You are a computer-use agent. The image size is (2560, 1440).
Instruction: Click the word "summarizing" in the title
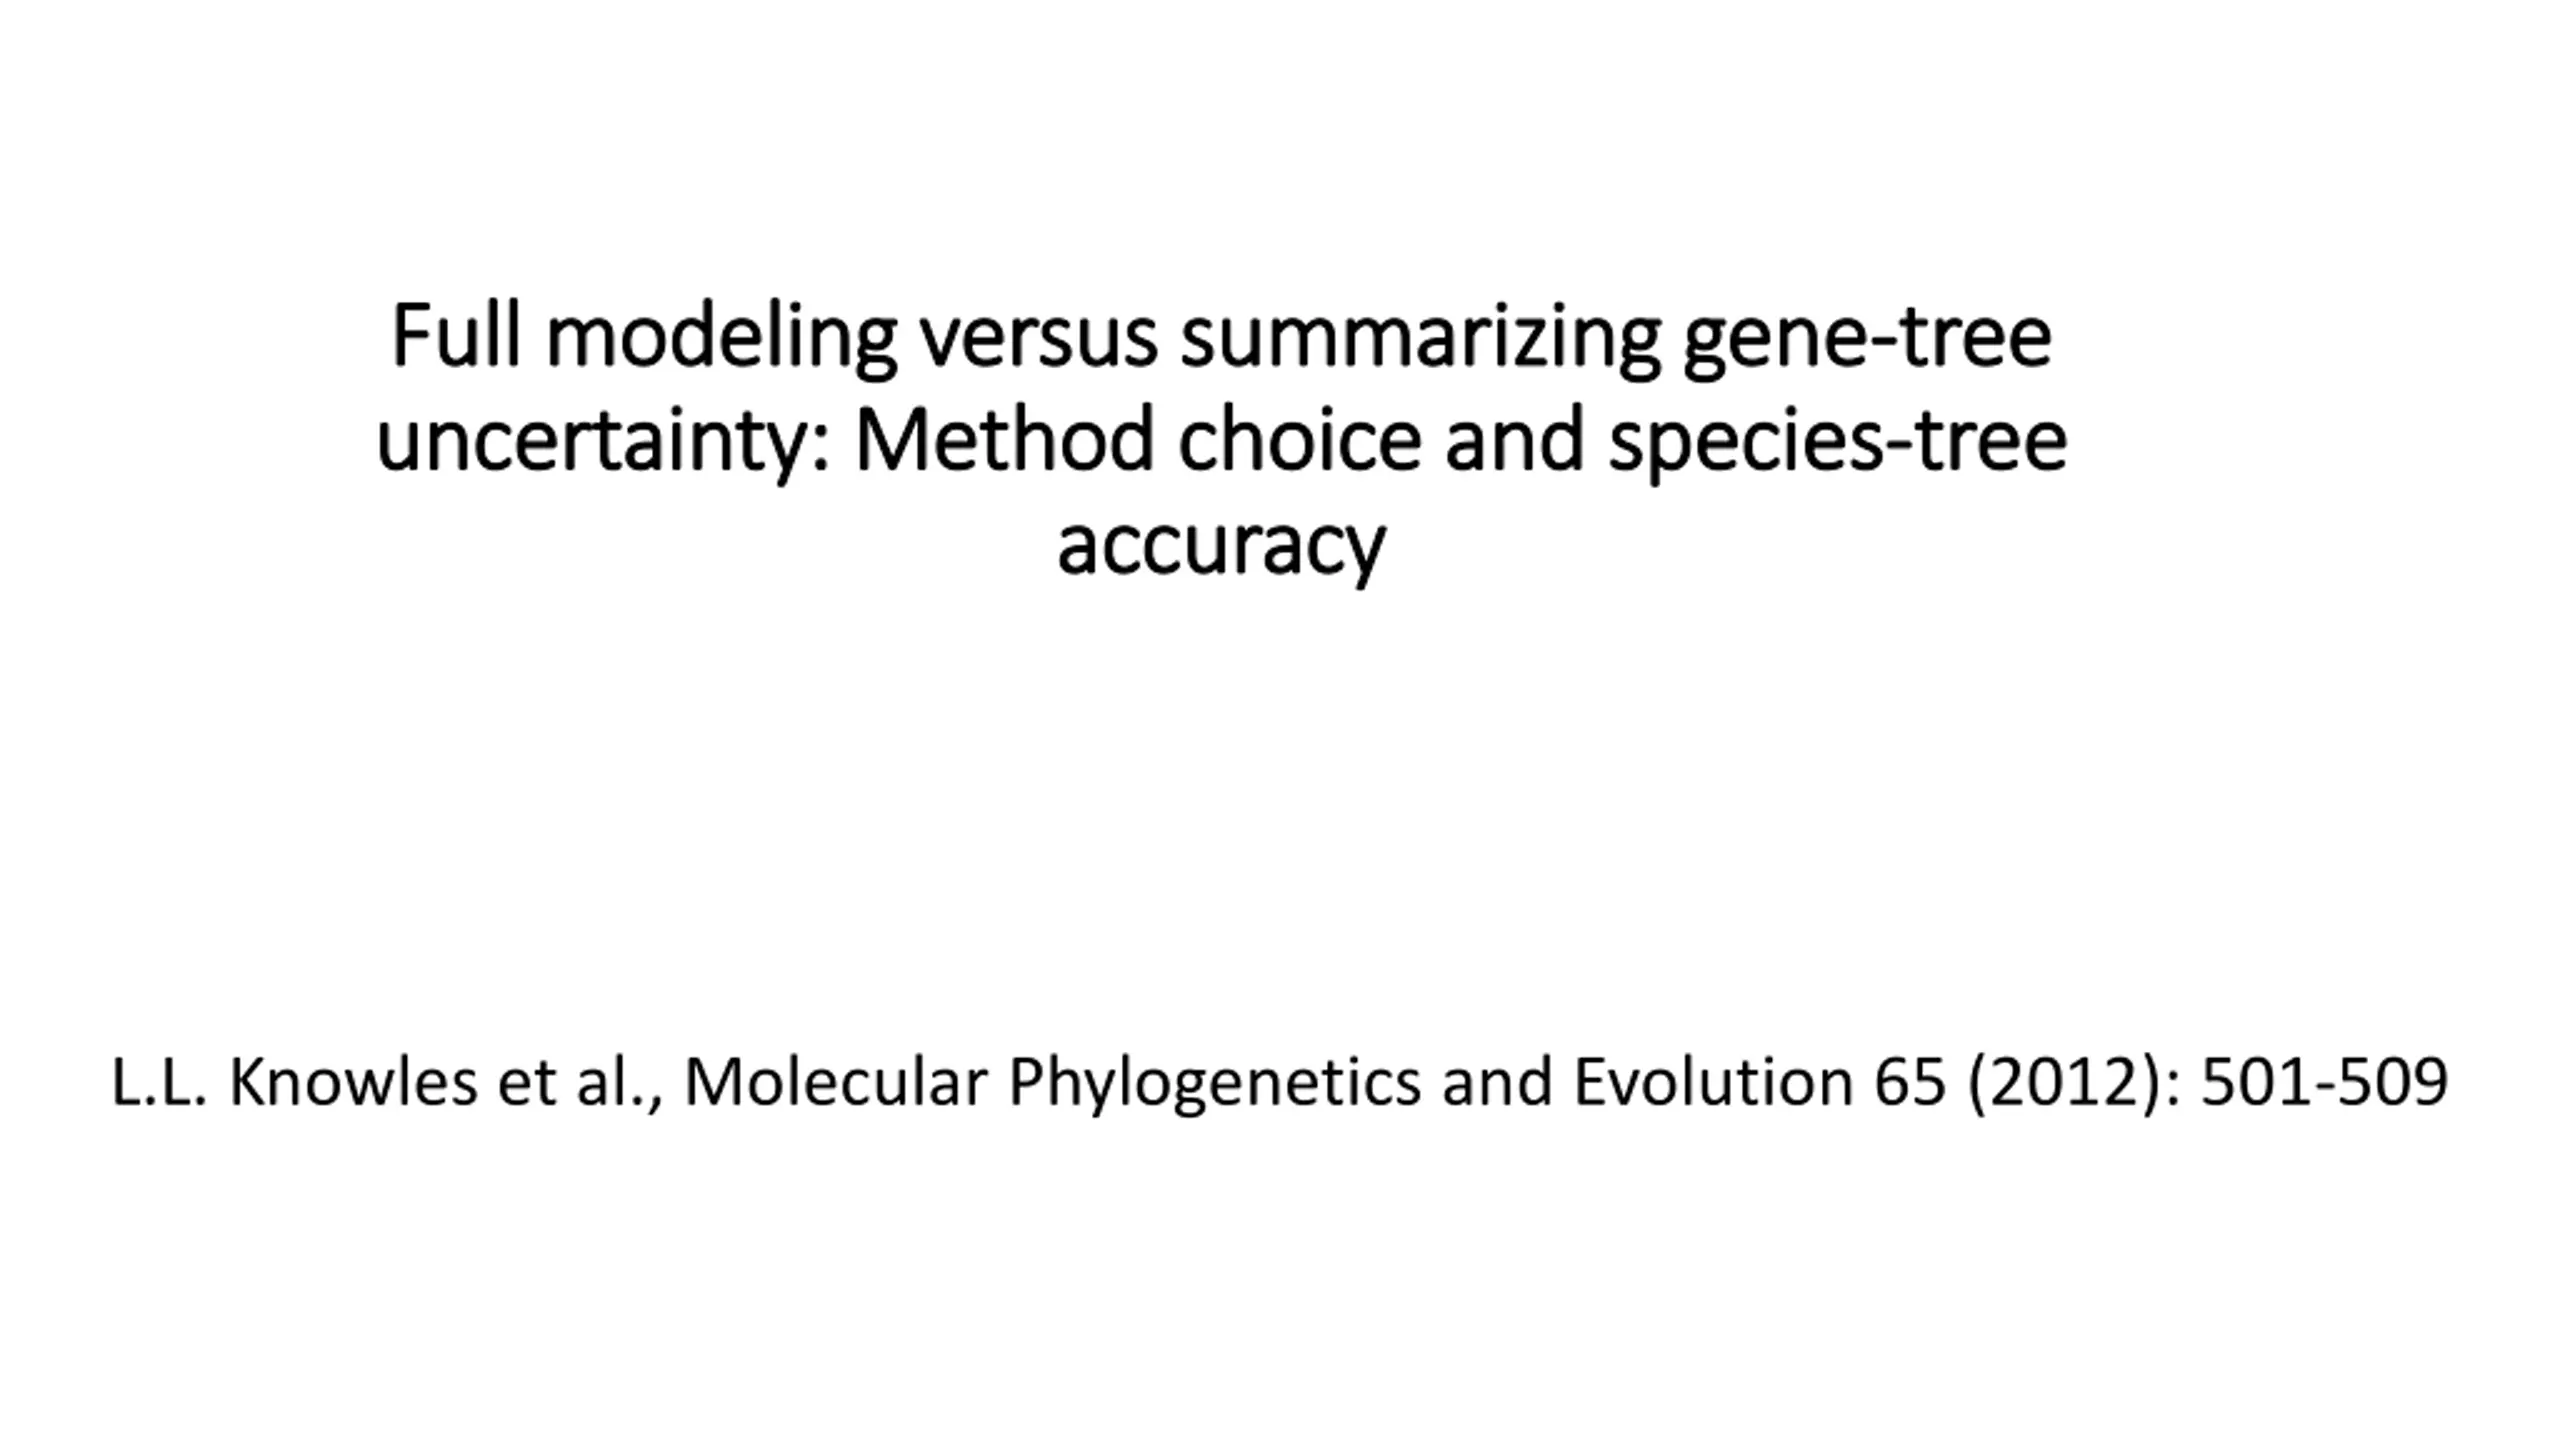(1420, 340)
